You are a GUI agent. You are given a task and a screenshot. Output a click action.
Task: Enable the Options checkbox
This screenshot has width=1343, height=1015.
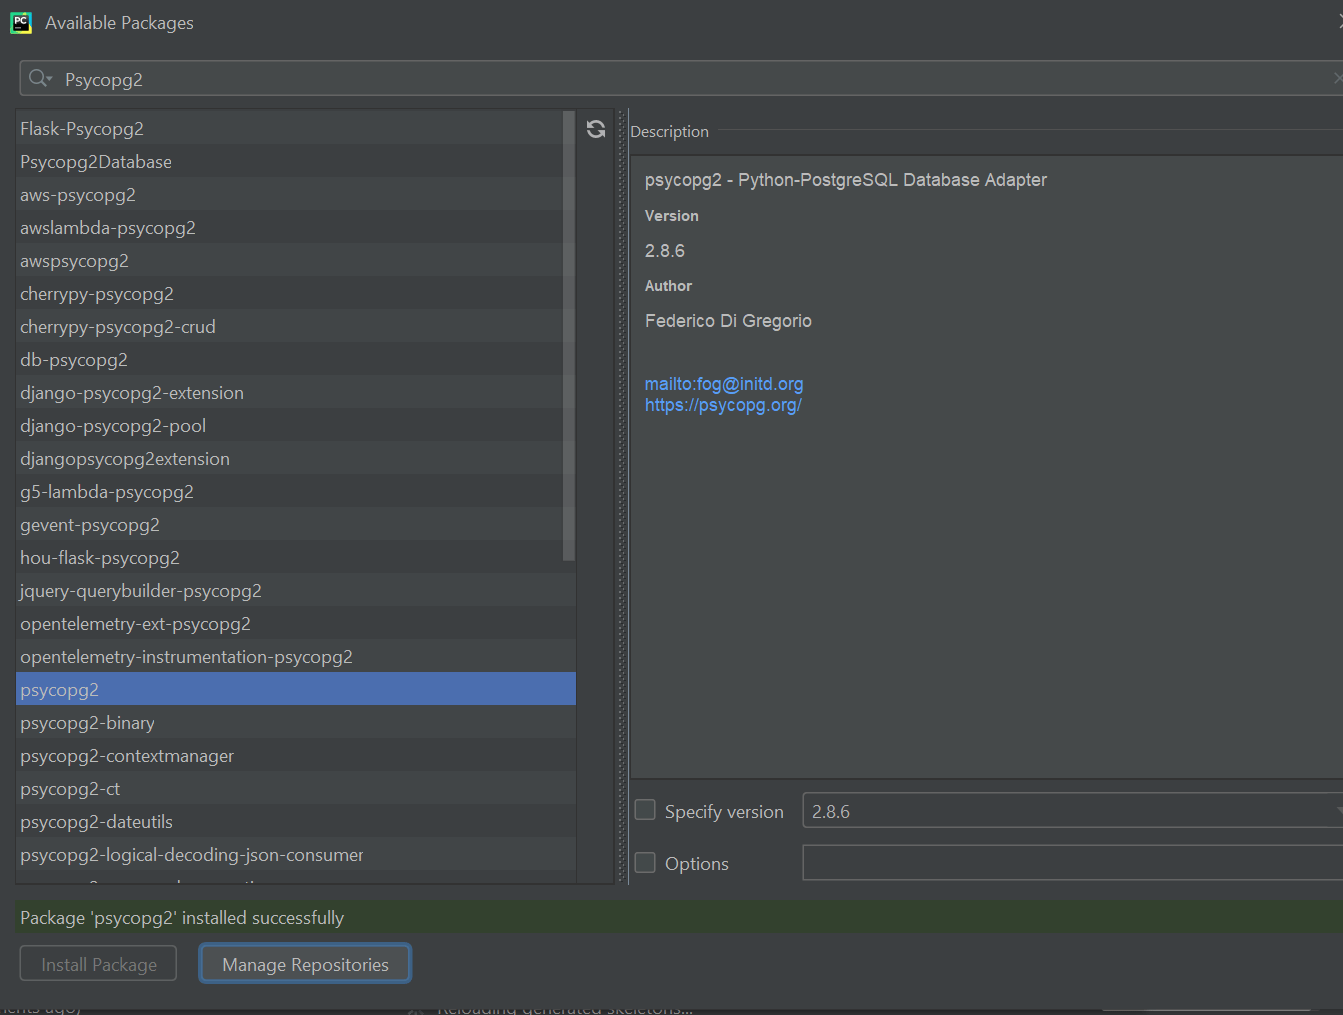(x=646, y=862)
